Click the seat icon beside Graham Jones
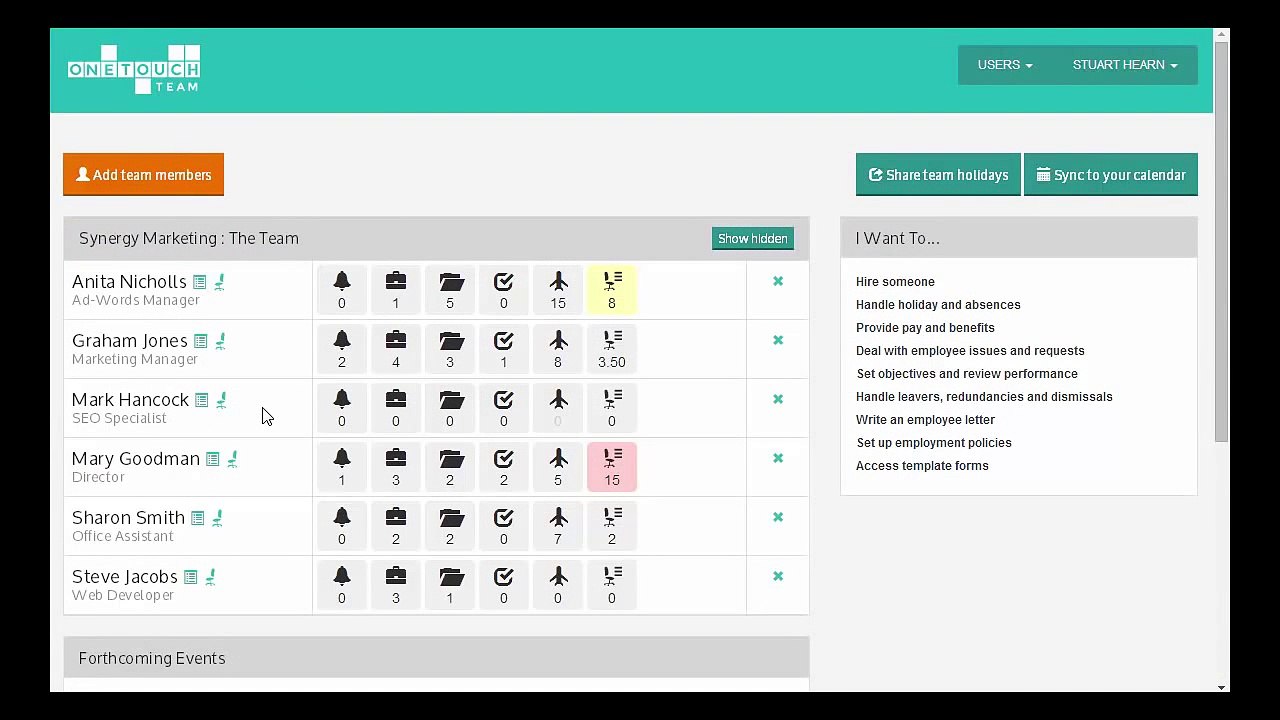1280x720 pixels. coord(221,342)
